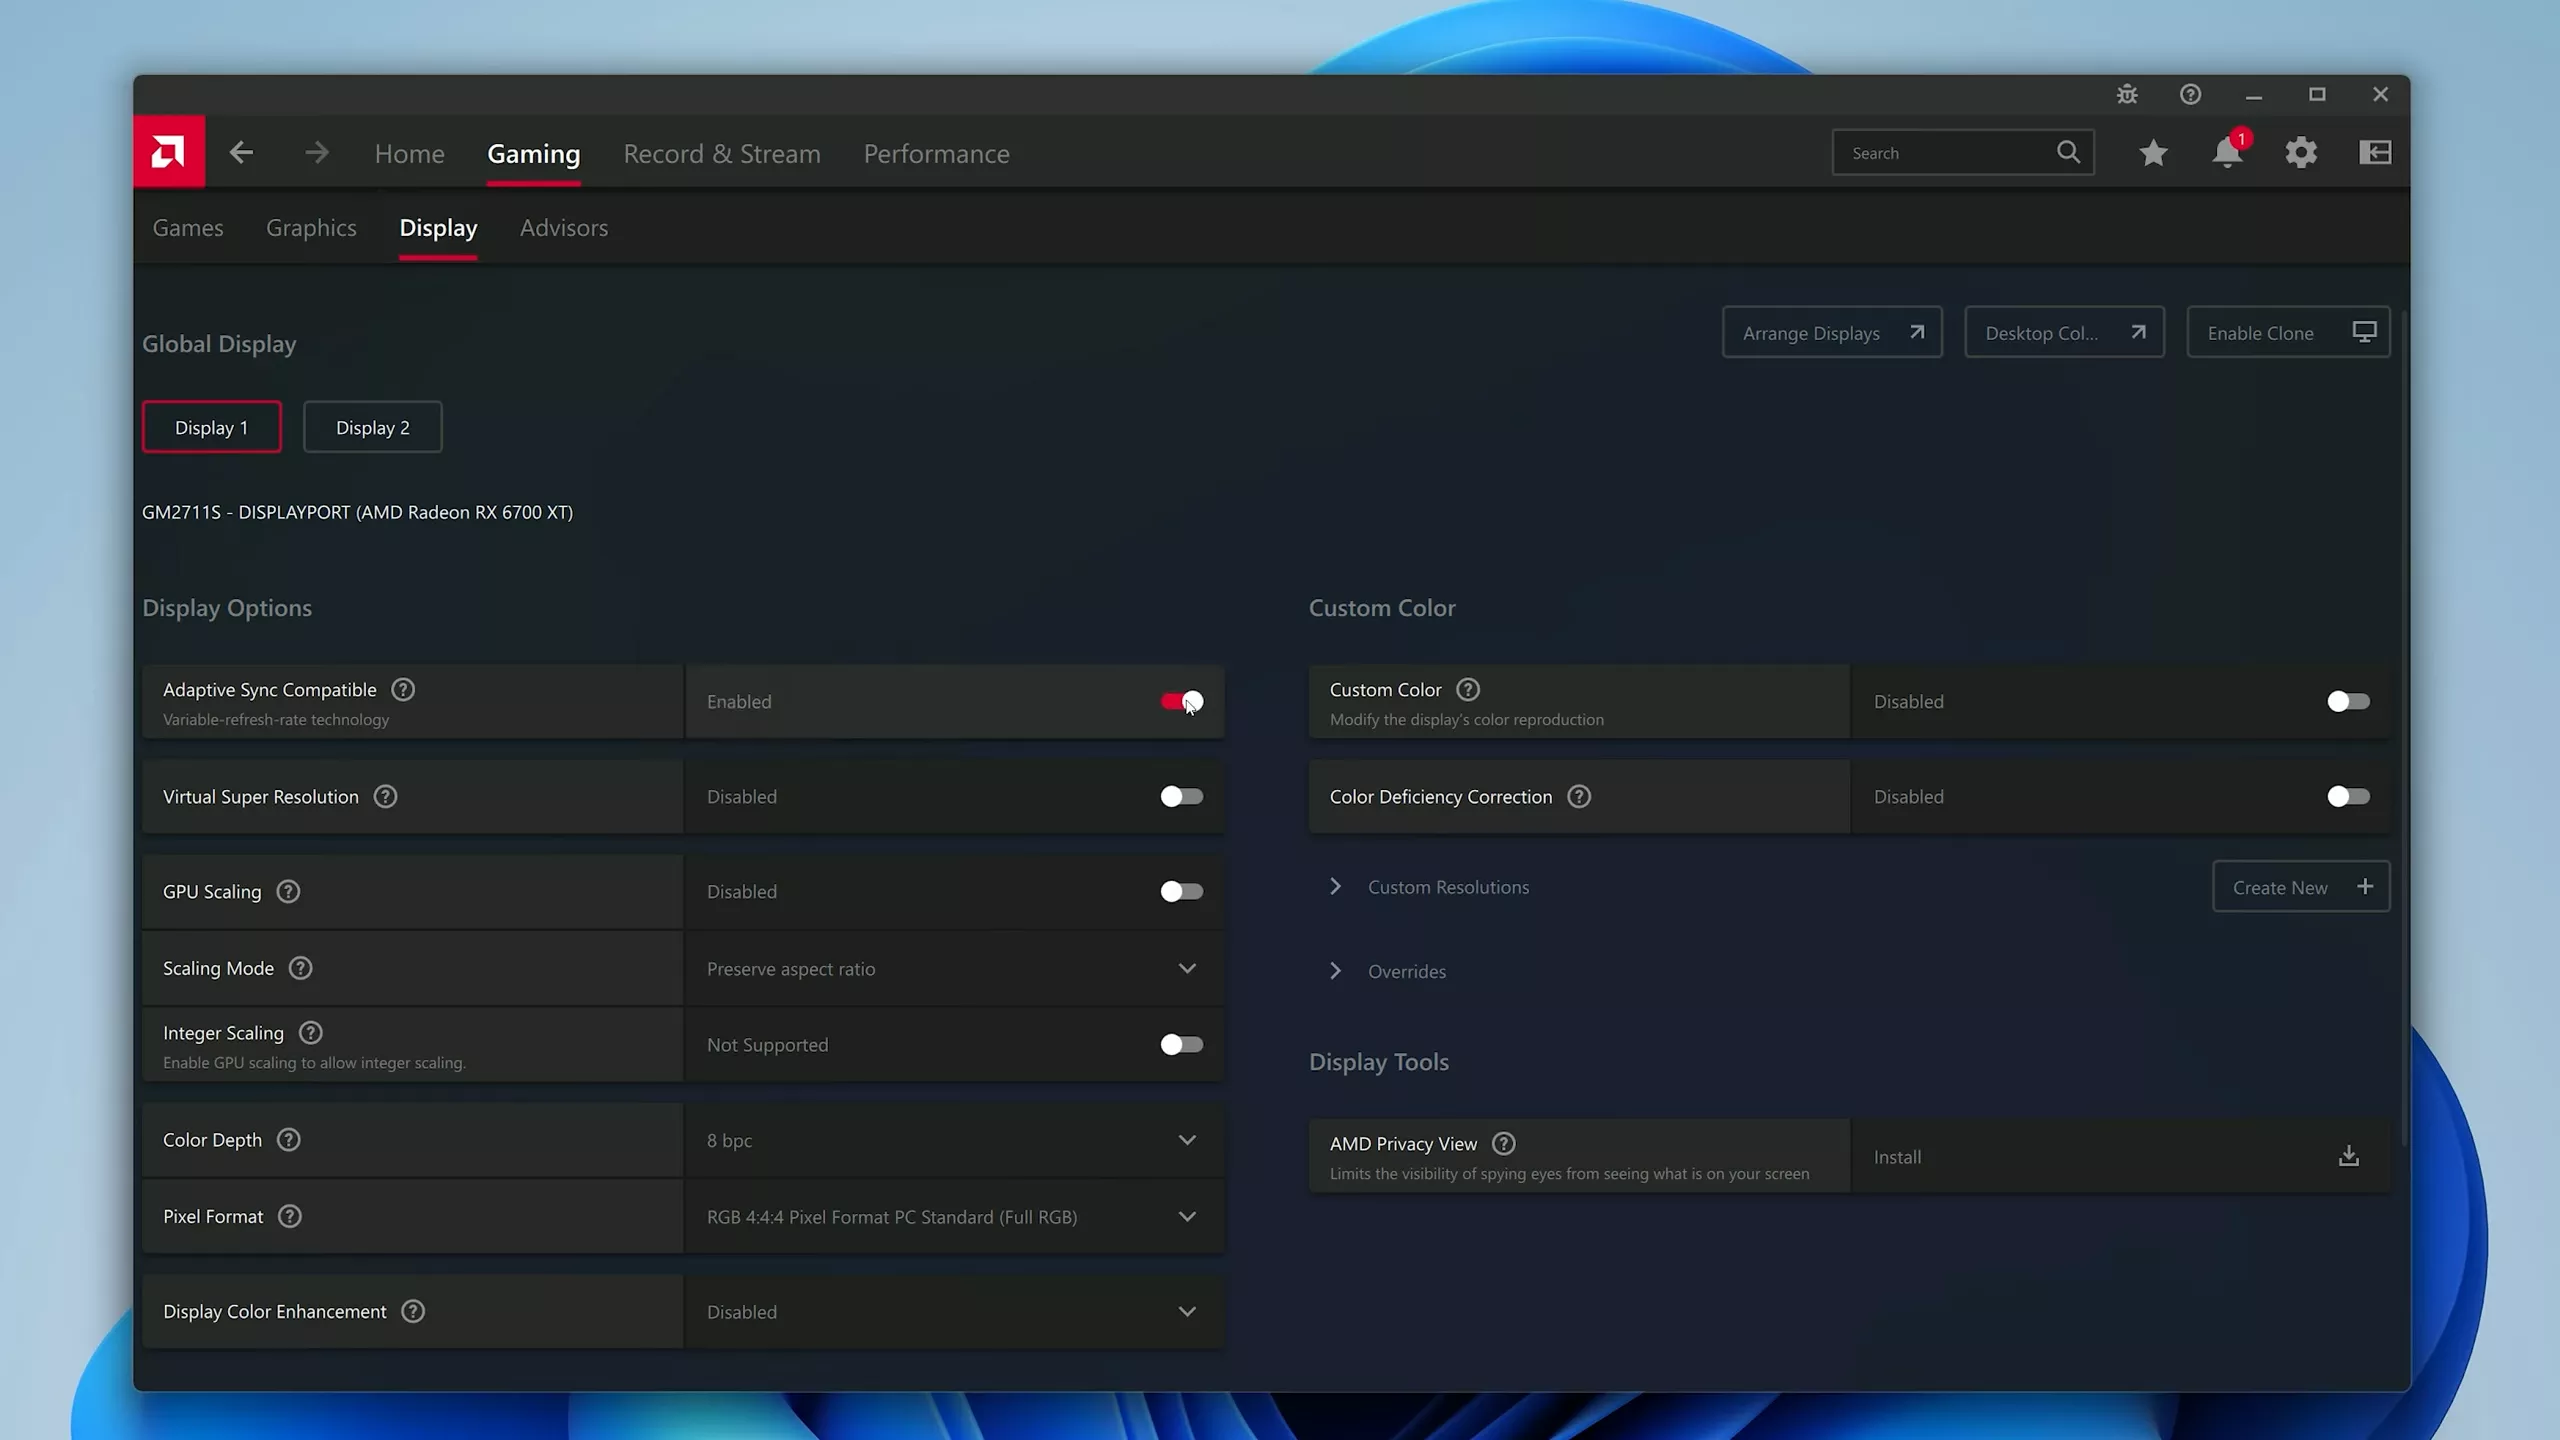The height and width of the screenshot is (1440, 2560).
Task: Open Scaling Mode dropdown
Action: coord(954,968)
